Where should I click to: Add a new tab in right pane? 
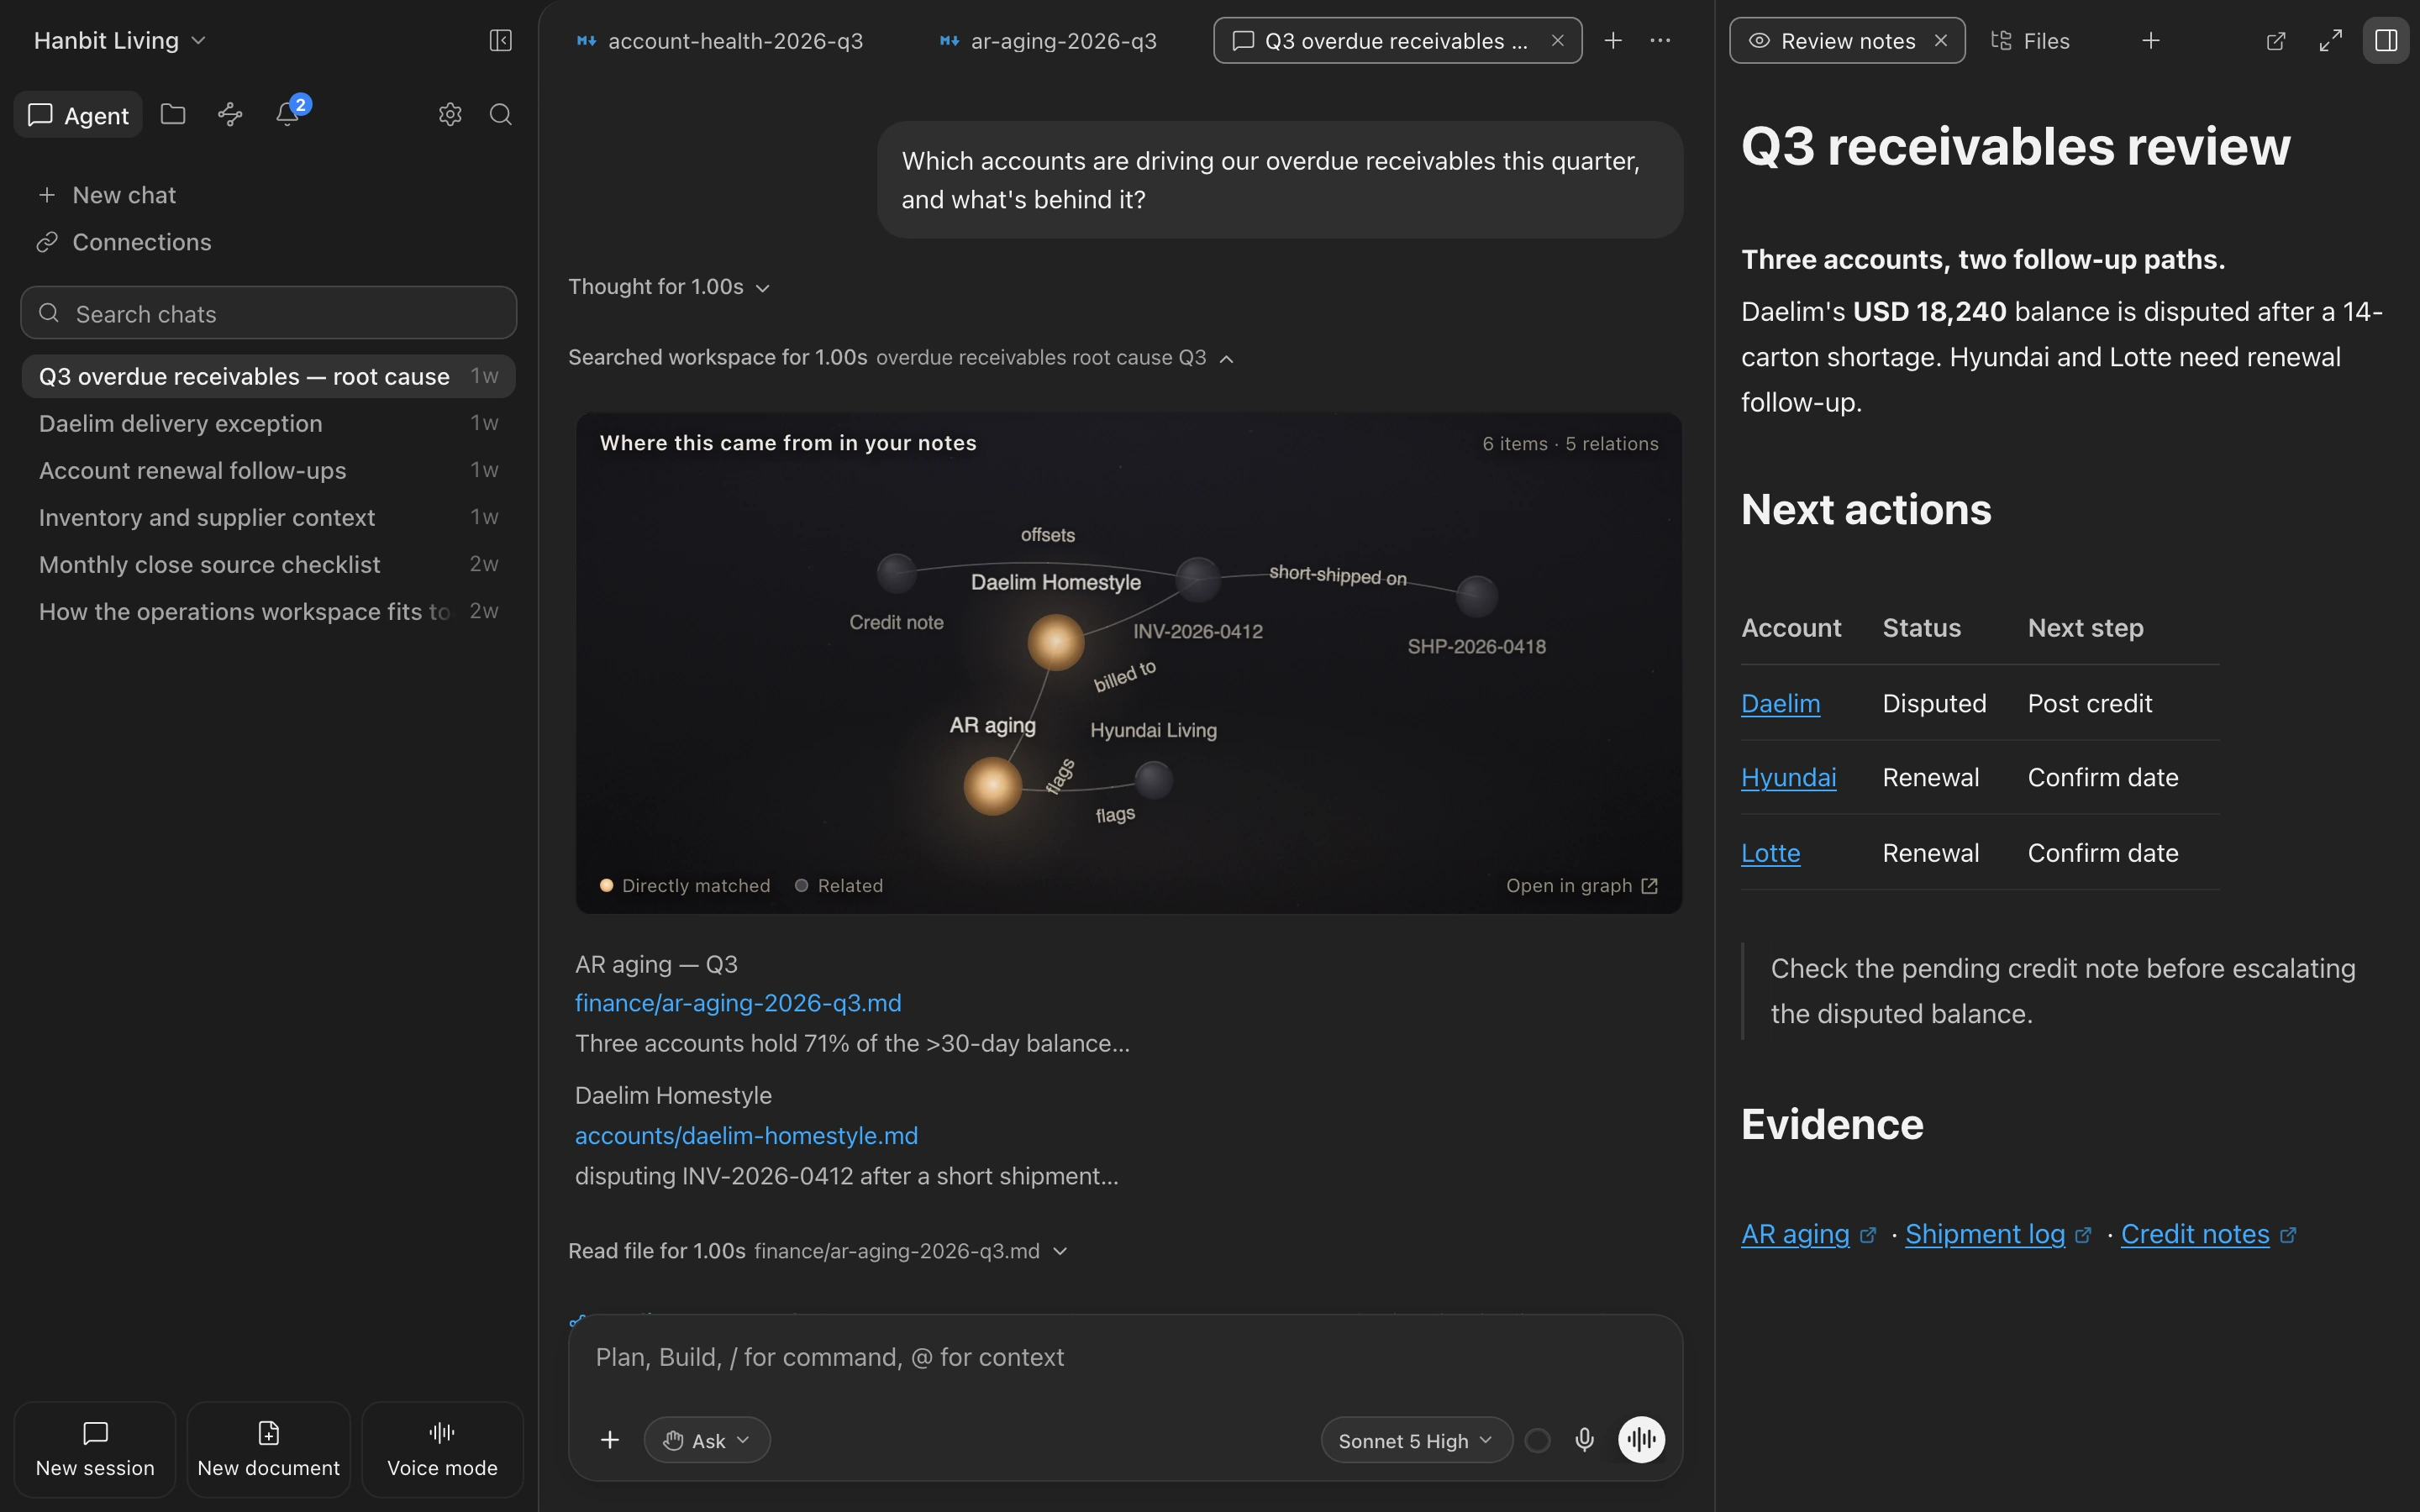(x=2151, y=41)
